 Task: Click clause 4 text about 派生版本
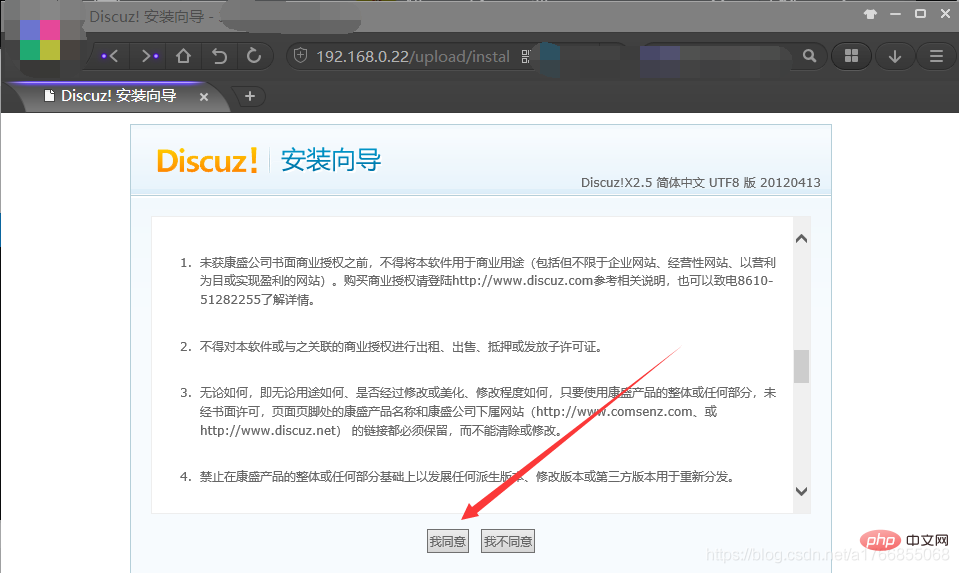pos(467,476)
